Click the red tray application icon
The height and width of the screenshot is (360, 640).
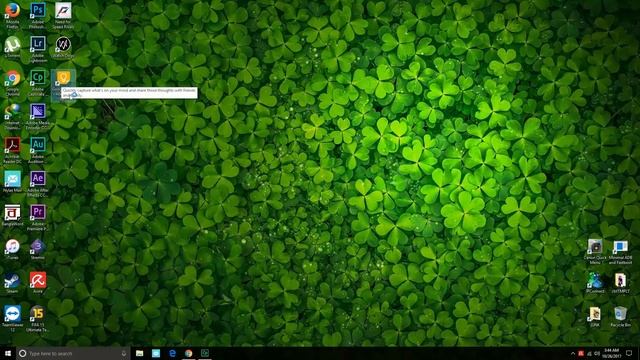581,353
